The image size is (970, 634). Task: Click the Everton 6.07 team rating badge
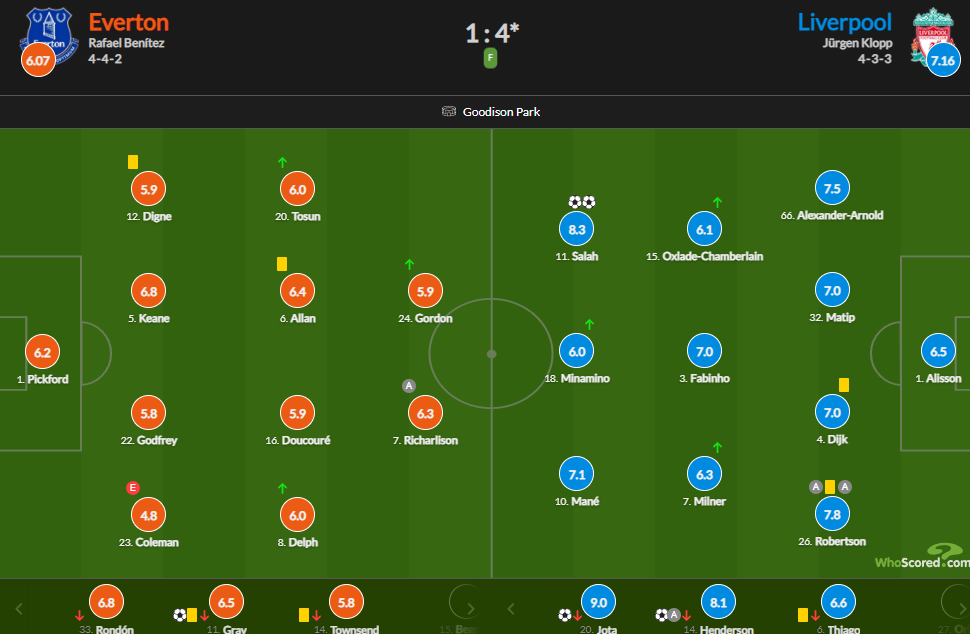[x=38, y=60]
